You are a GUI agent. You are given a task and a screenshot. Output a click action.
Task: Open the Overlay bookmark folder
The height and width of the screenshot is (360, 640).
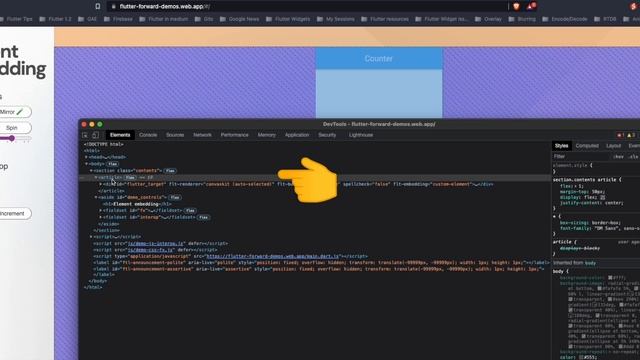click(x=488, y=19)
